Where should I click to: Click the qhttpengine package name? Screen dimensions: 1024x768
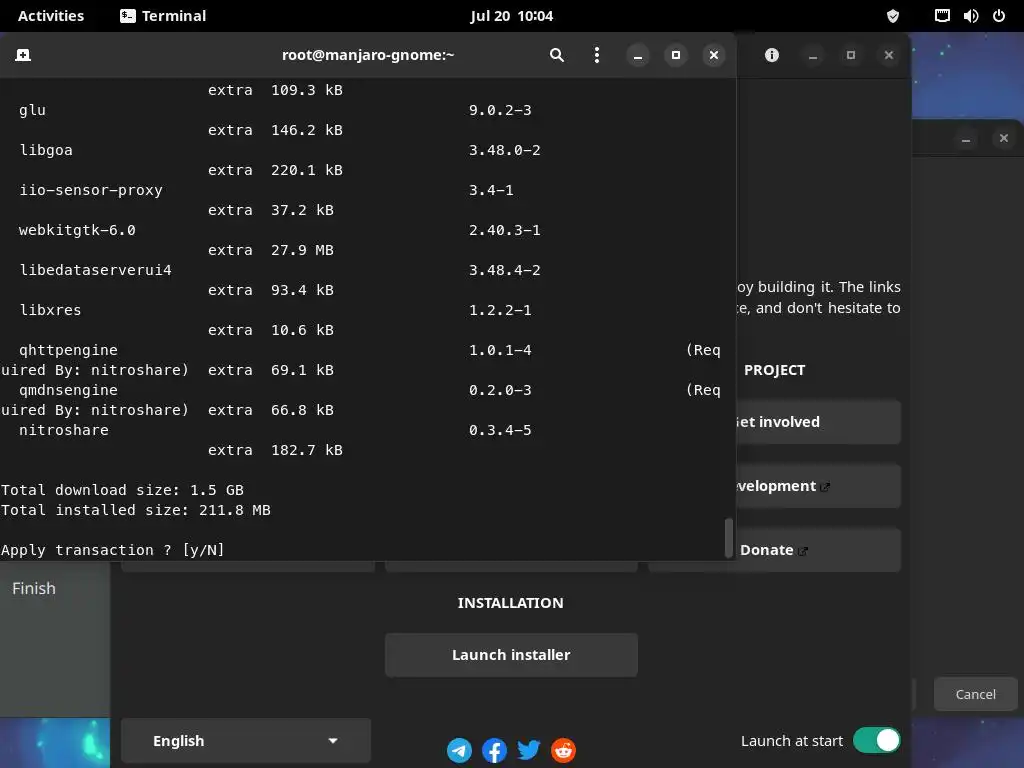pyautogui.click(x=69, y=351)
